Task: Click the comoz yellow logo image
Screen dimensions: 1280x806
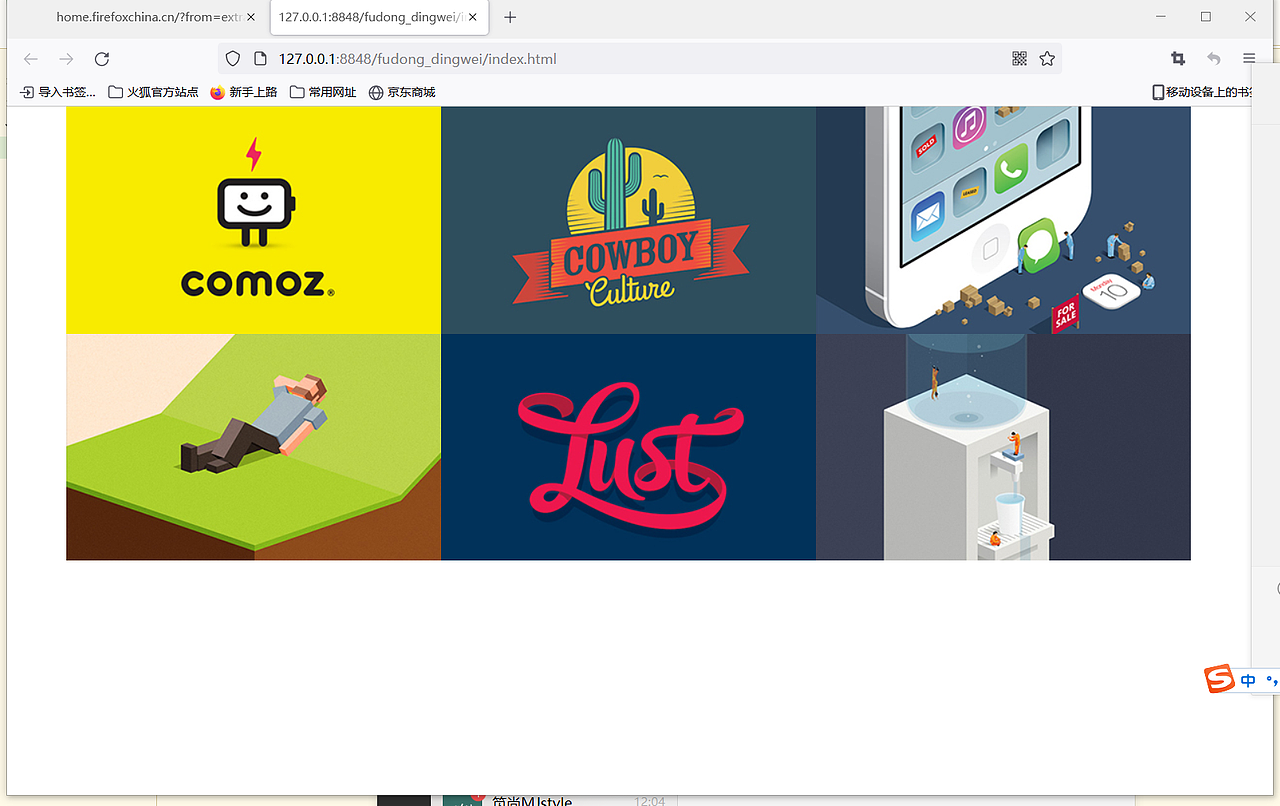Action: [x=253, y=220]
